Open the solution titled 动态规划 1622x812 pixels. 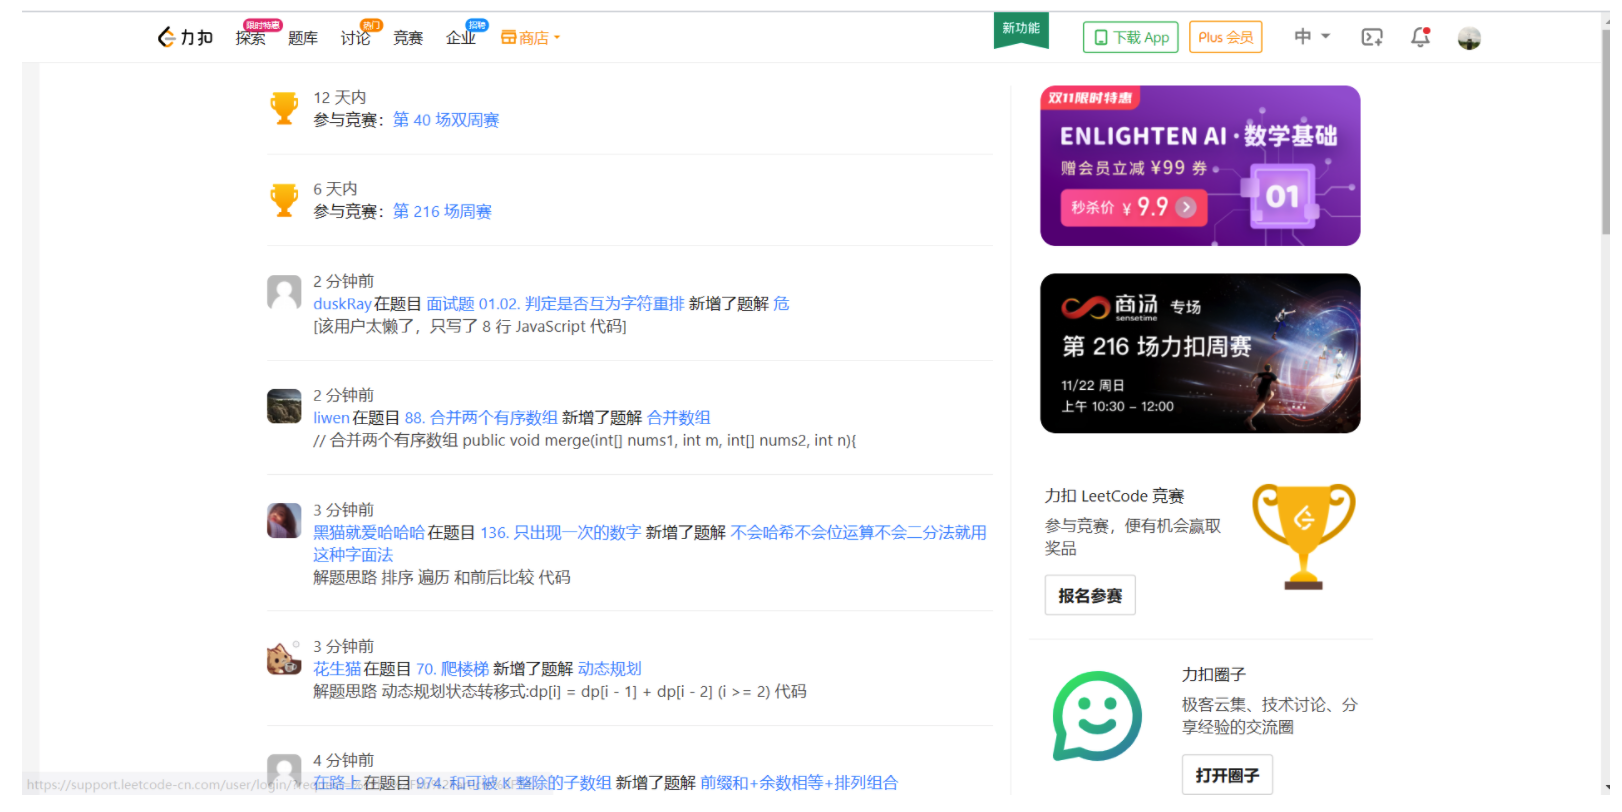click(610, 669)
